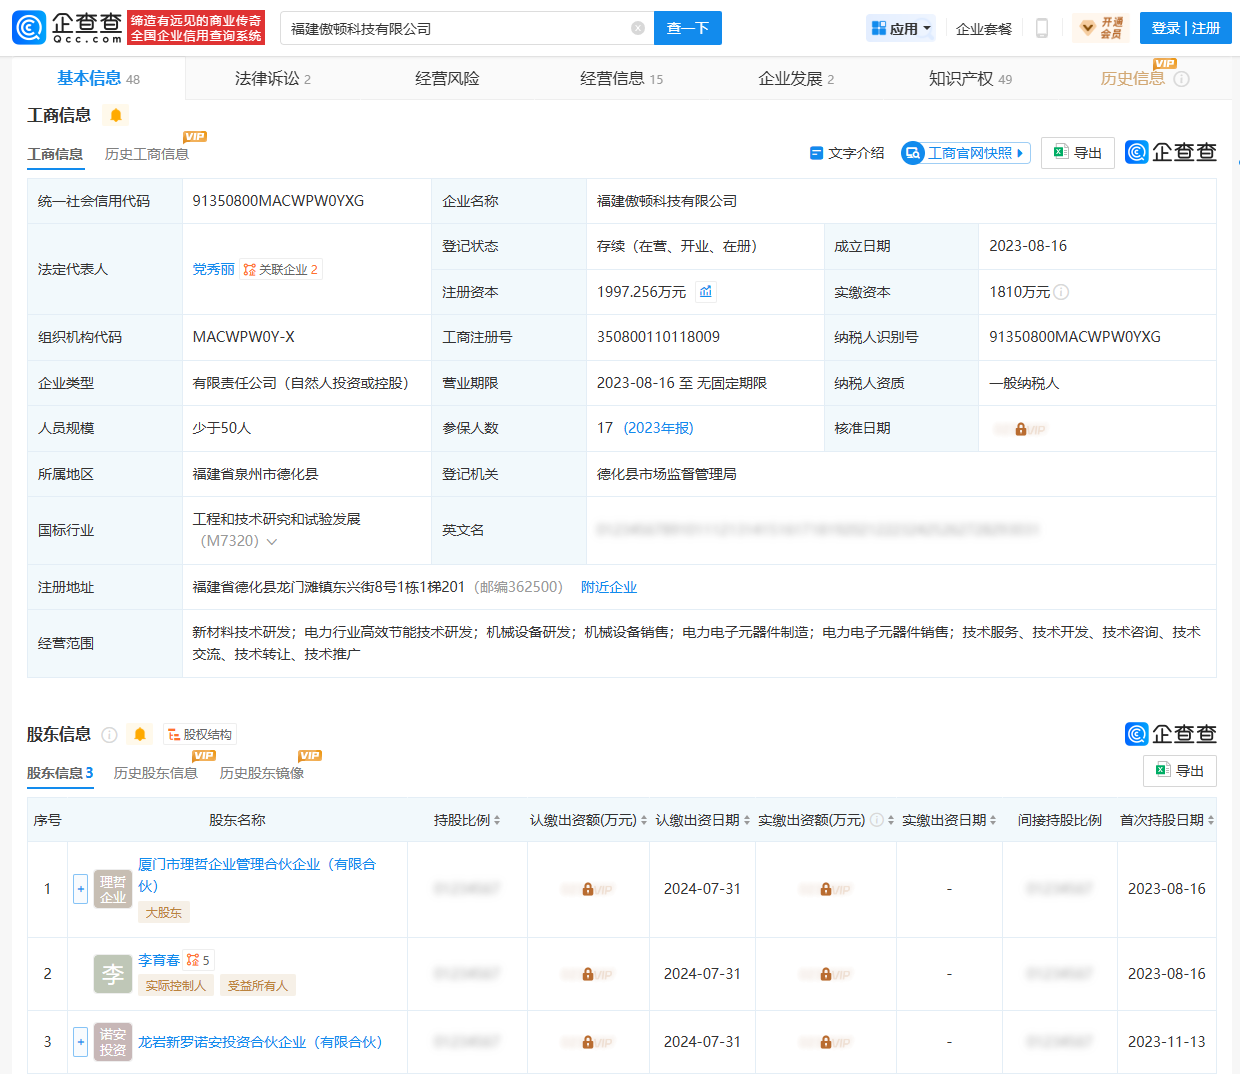Sort by 认缴出资日期 column

(702, 820)
